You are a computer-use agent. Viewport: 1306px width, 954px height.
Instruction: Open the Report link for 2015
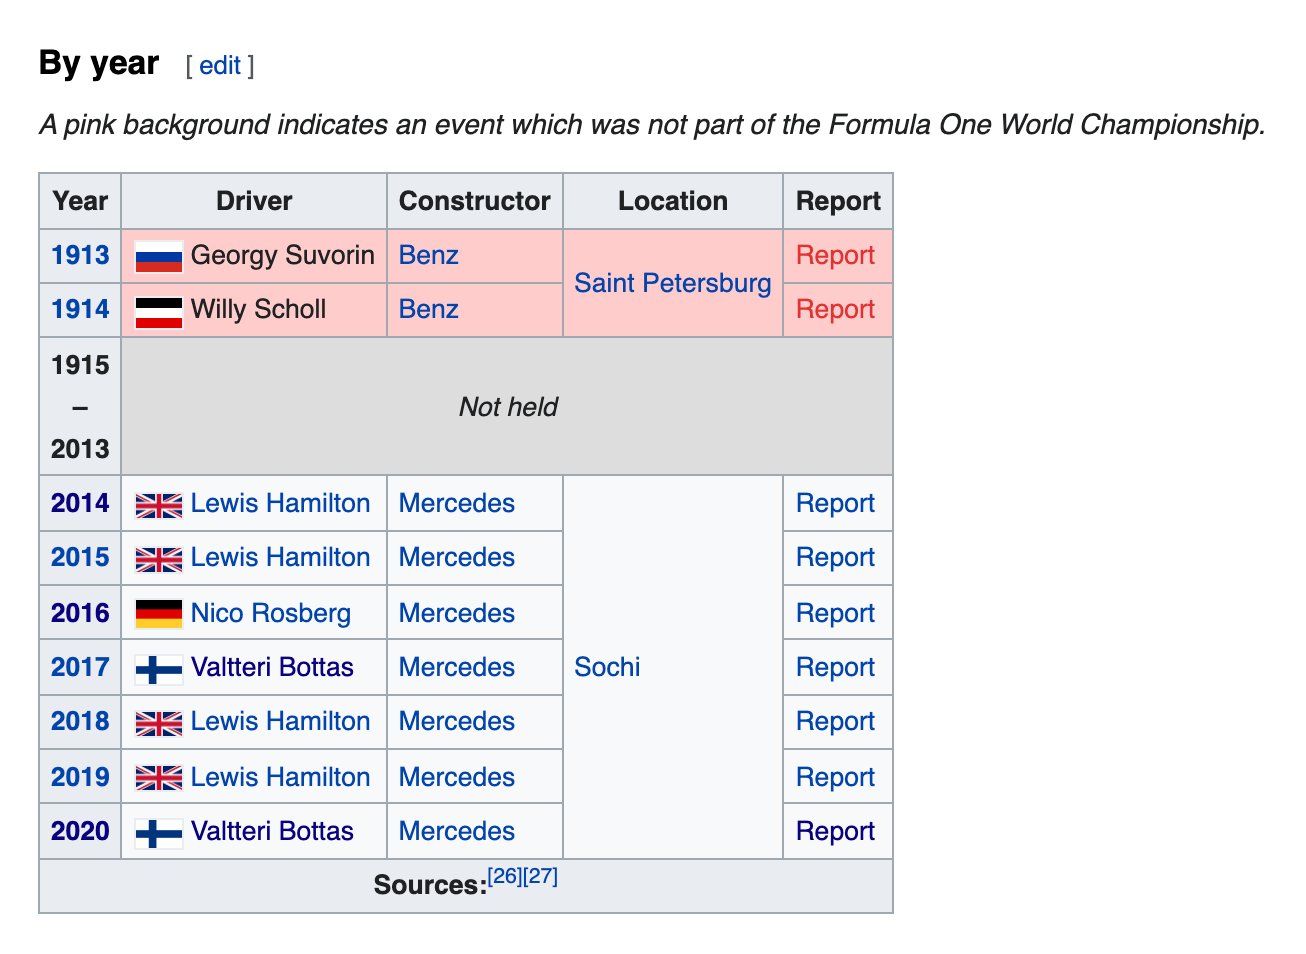pos(835,557)
